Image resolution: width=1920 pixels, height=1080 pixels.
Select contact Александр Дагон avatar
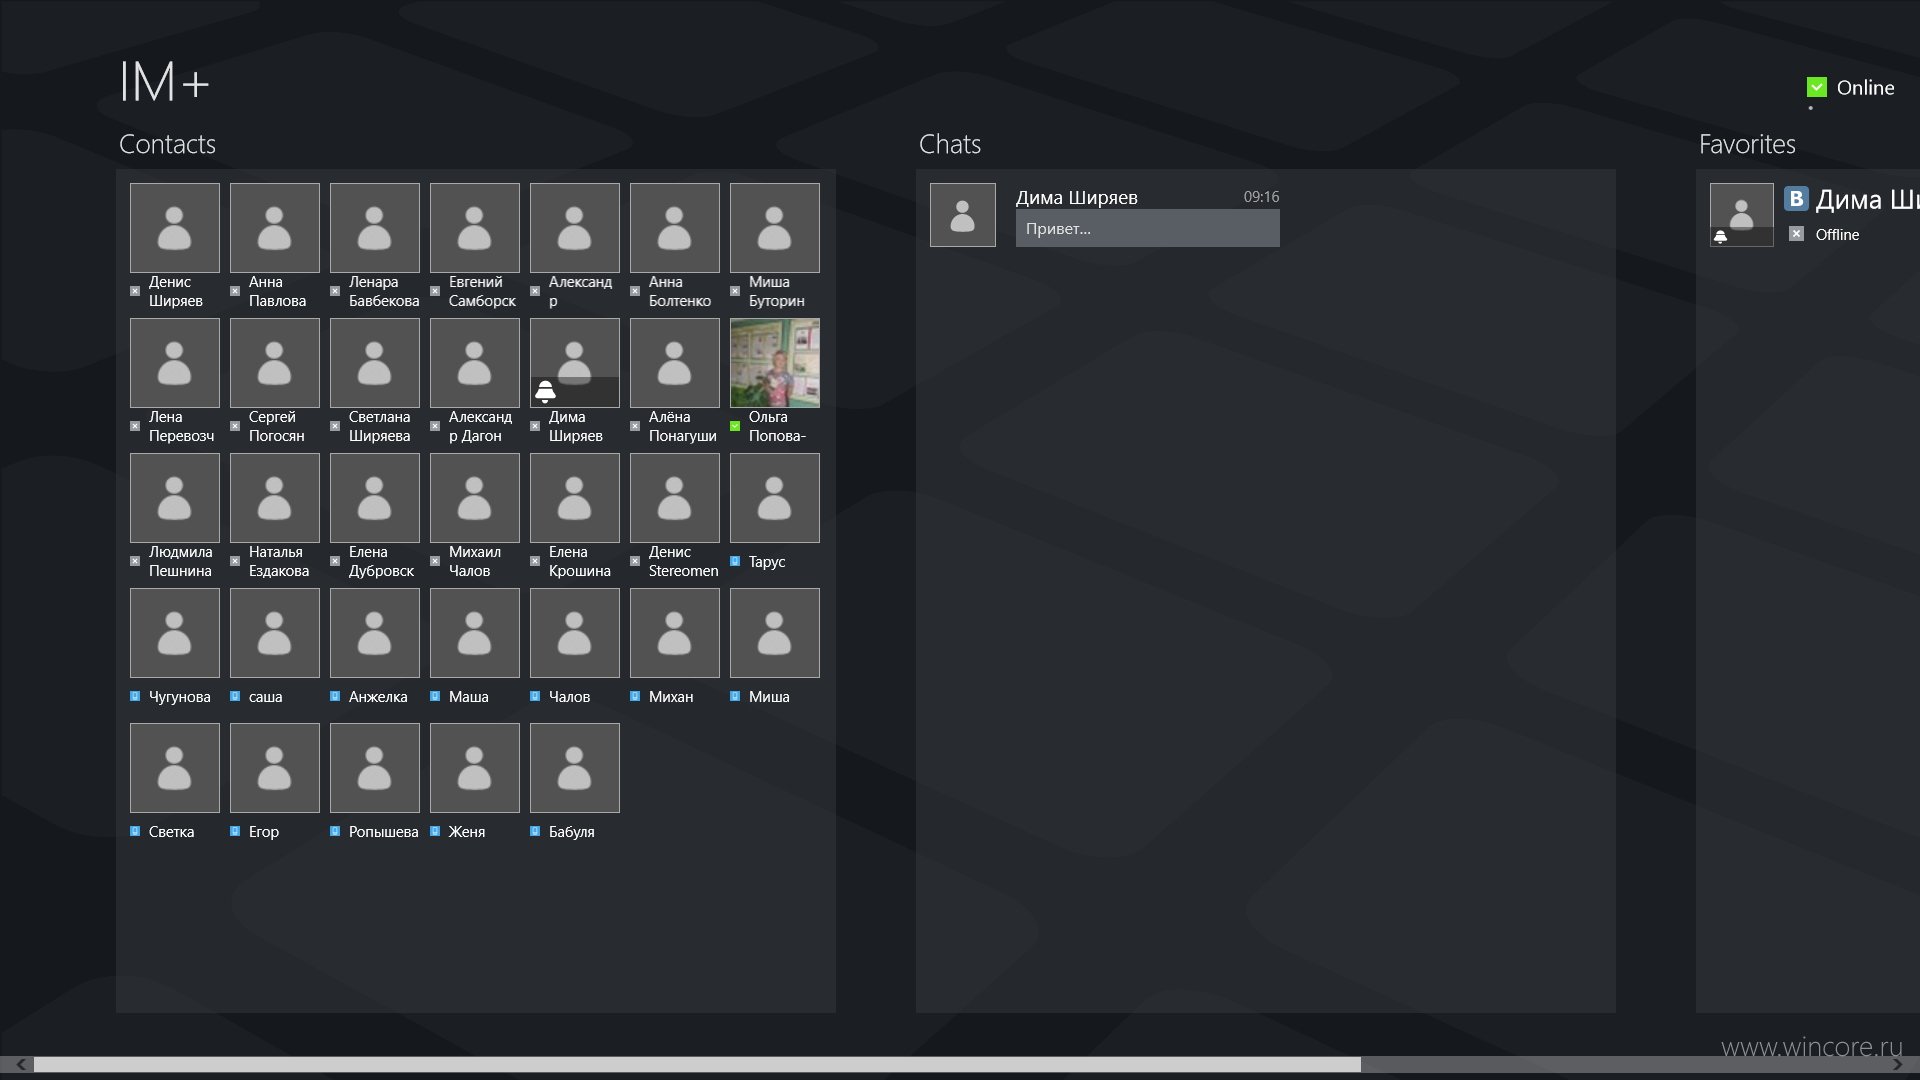(x=474, y=362)
